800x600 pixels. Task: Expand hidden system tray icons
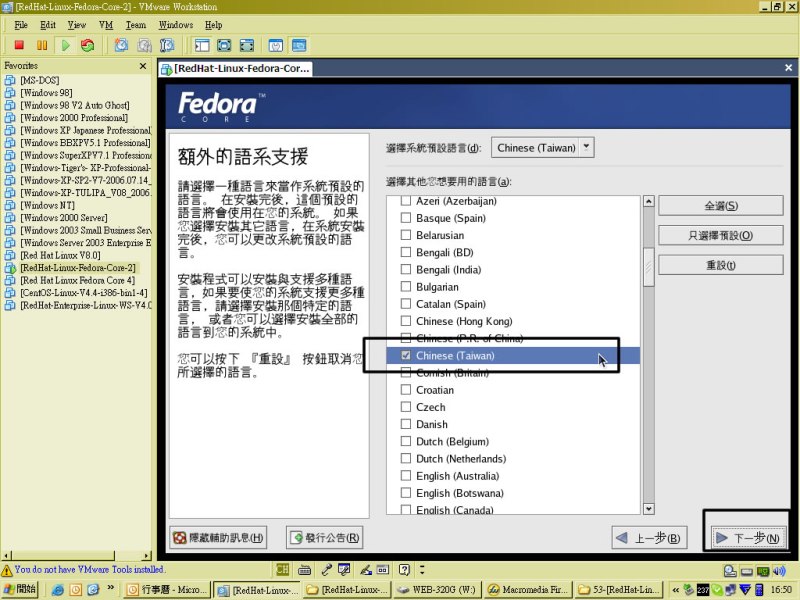[x=676, y=590]
